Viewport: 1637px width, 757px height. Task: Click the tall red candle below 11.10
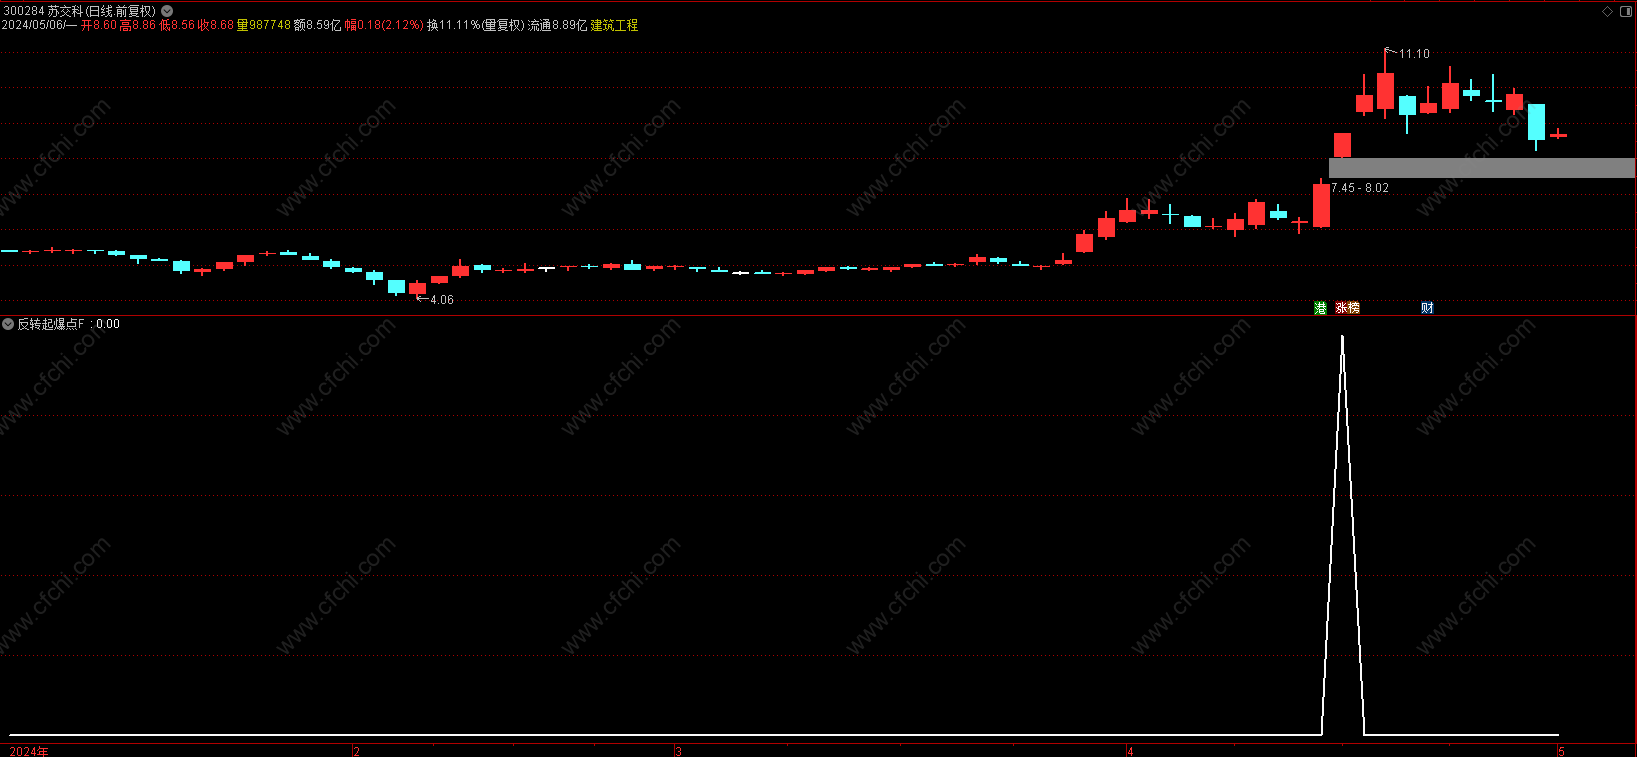(x=1385, y=90)
